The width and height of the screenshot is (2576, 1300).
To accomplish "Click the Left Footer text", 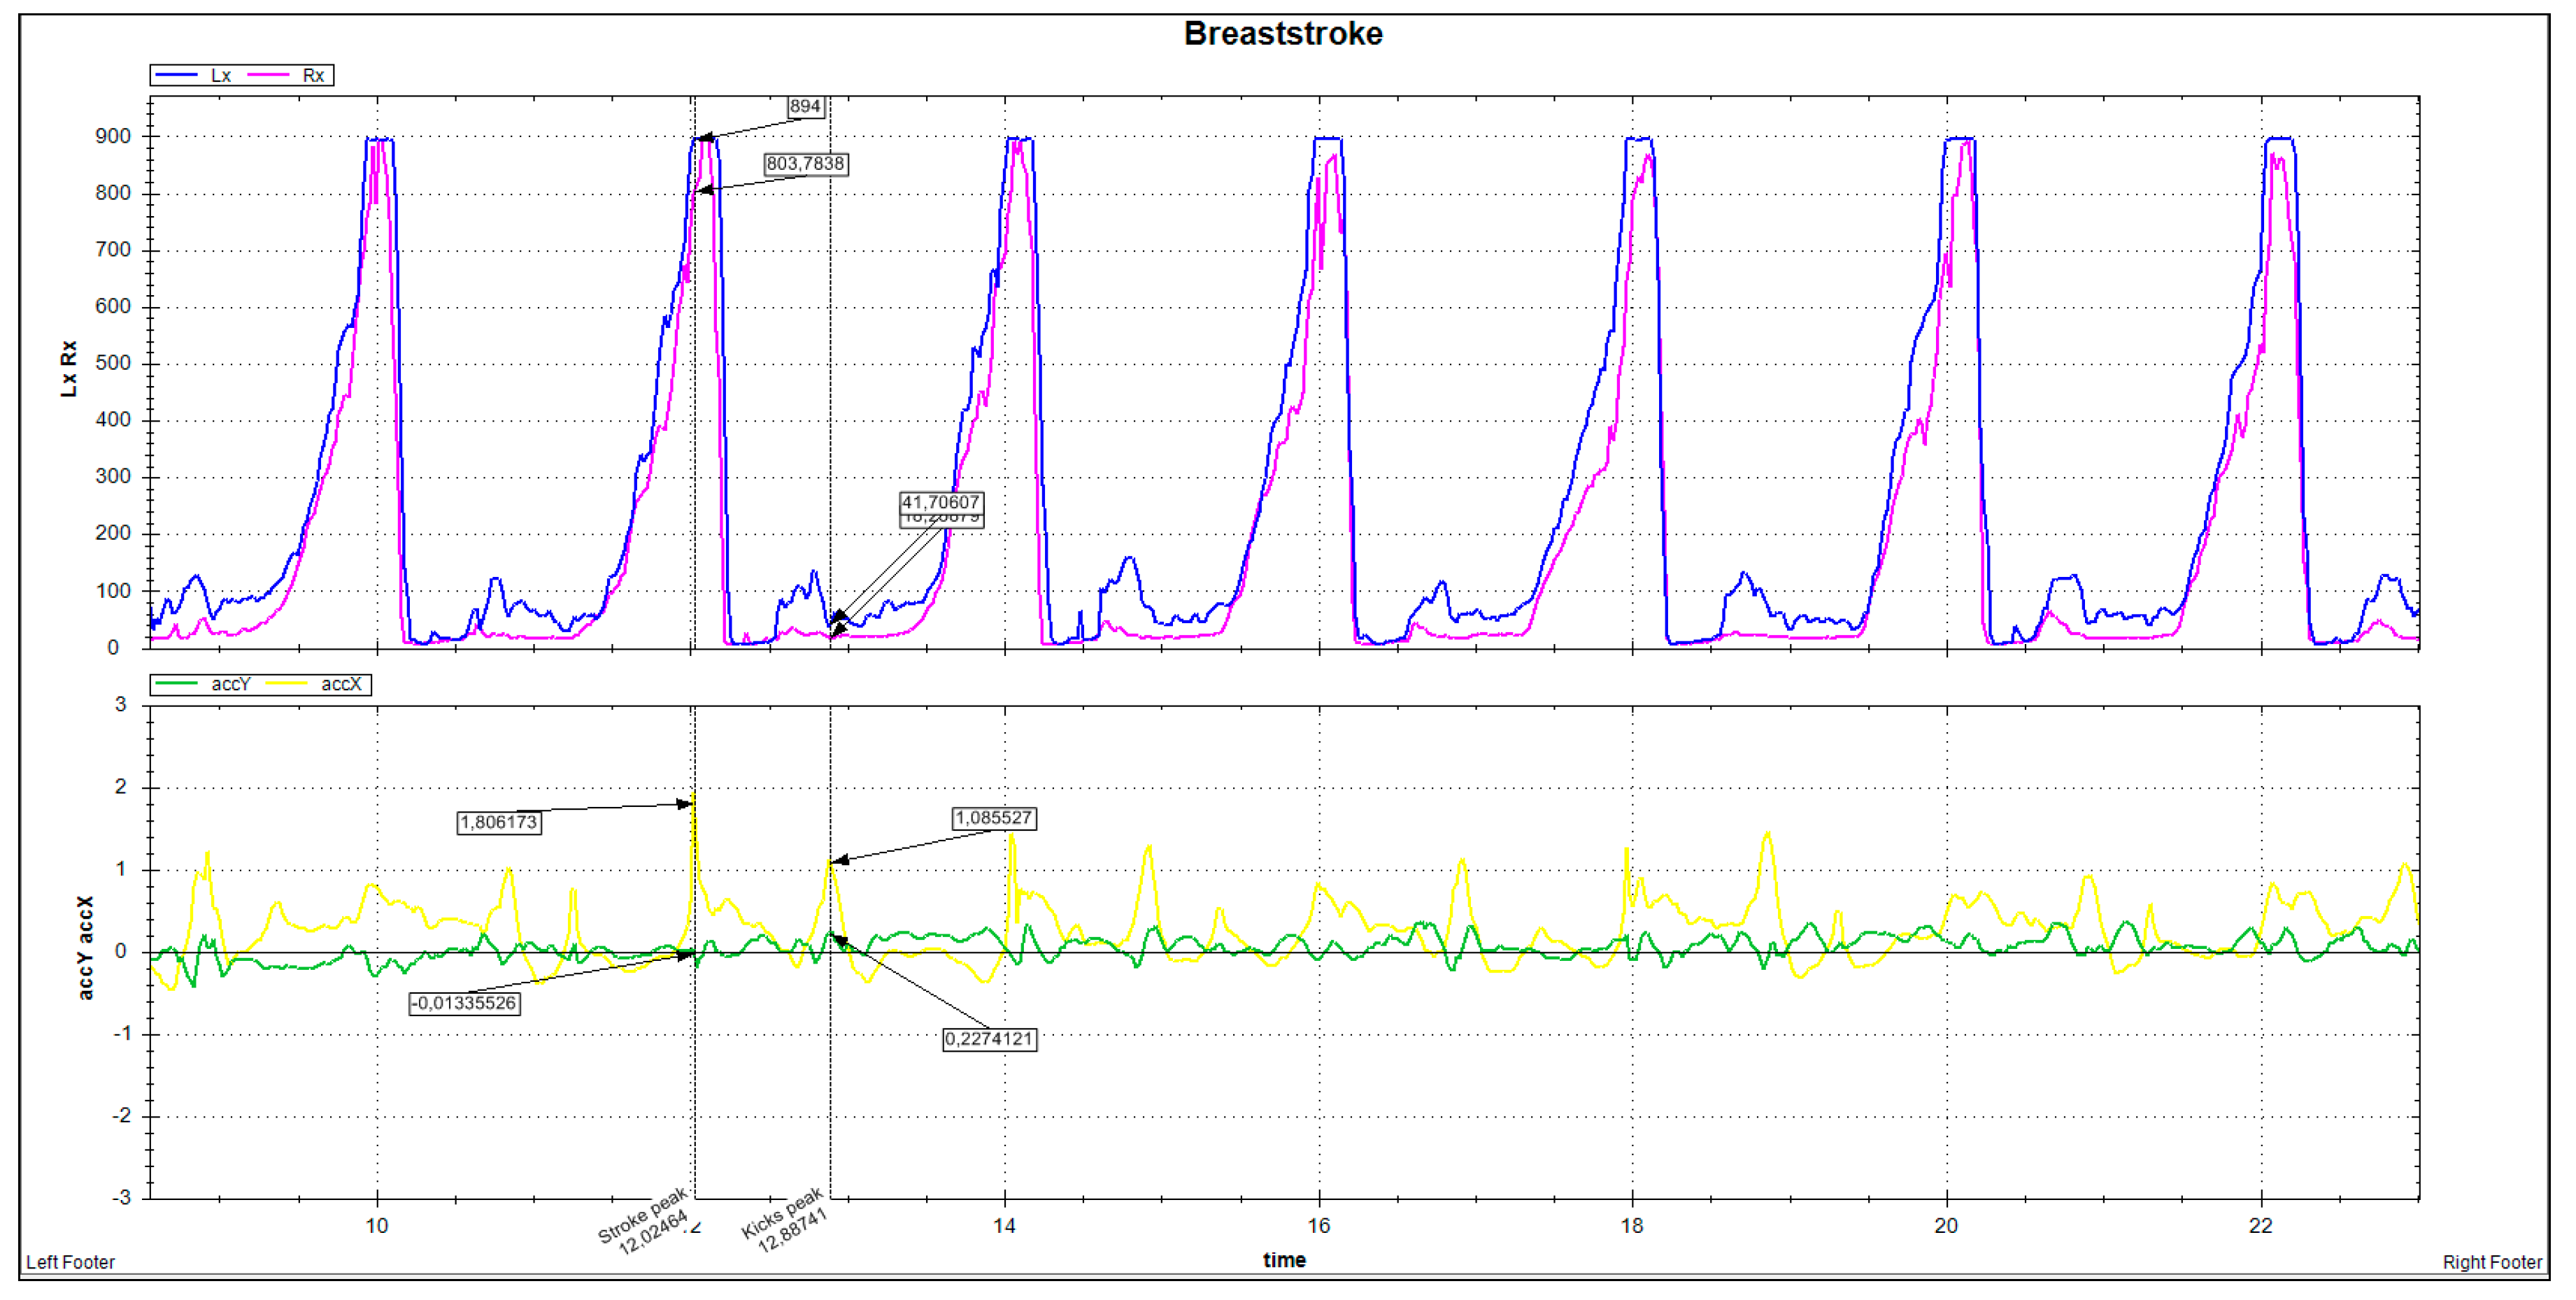I will 70,1263.
